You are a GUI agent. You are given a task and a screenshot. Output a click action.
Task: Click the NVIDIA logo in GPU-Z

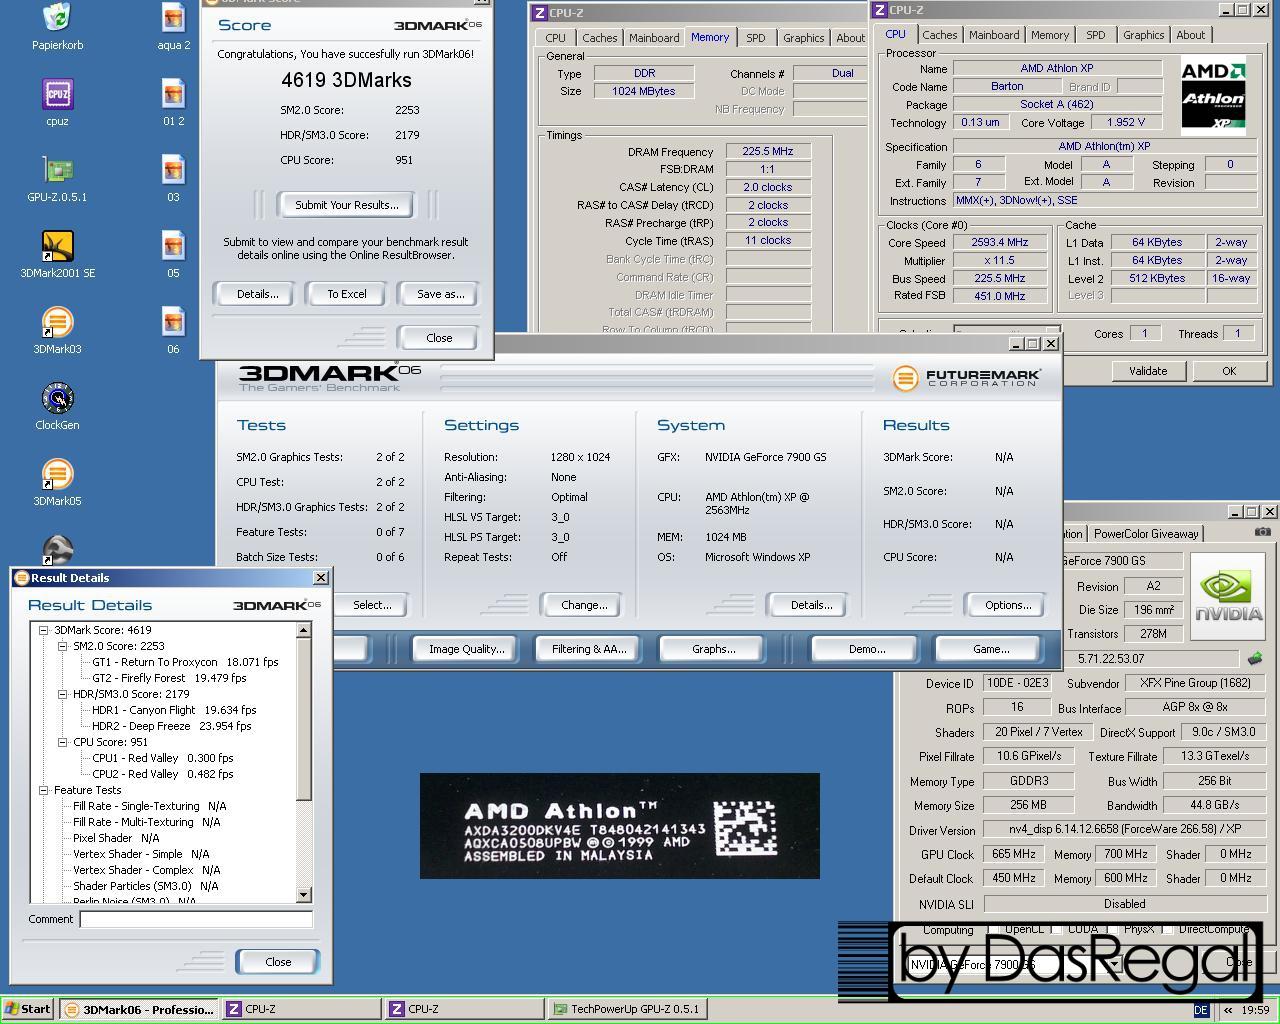pos(1228,596)
